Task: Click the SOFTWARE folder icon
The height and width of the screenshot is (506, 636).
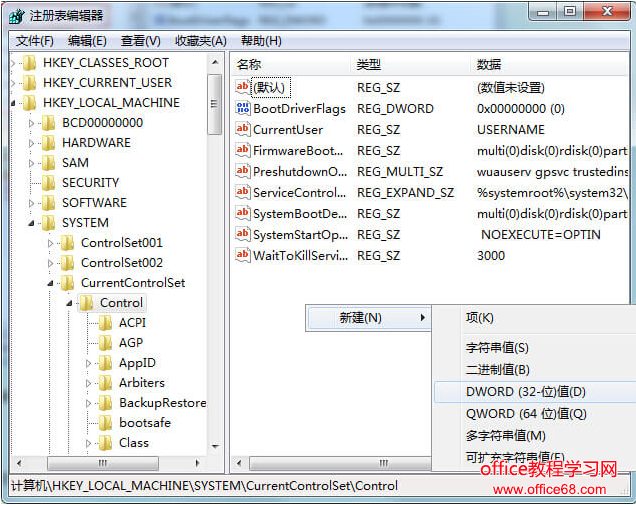Action: pyautogui.click(x=49, y=203)
